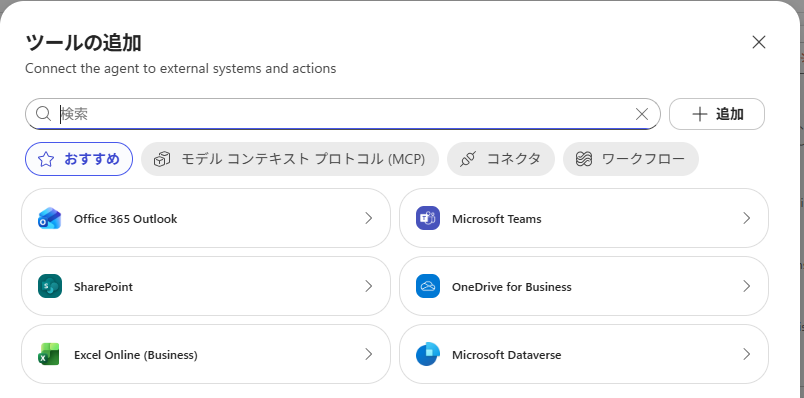Clear the search field with the X icon
Viewport: 804px width, 398px height.
[x=642, y=114]
